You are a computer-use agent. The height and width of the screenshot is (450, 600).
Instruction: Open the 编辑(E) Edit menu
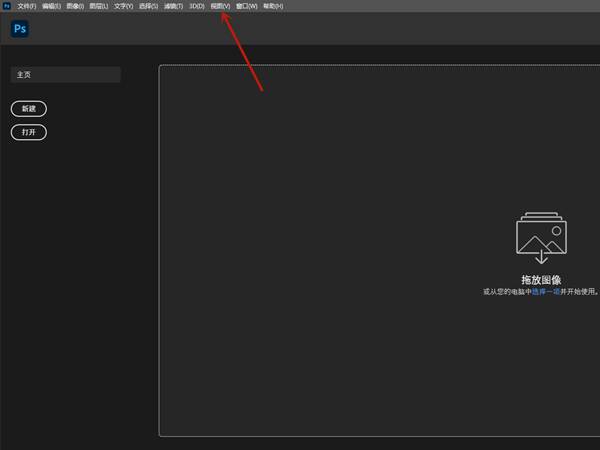click(x=51, y=6)
